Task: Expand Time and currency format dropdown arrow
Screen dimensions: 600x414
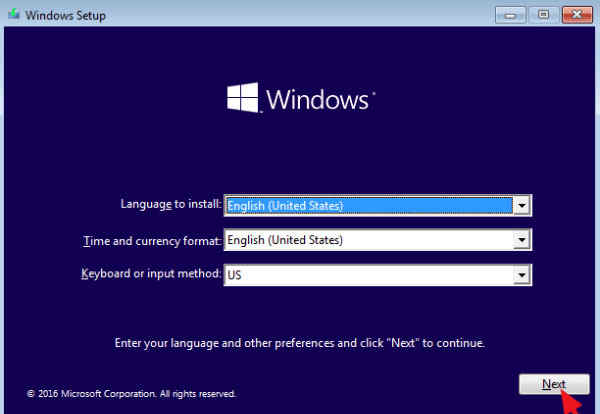Action: tap(522, 240)
